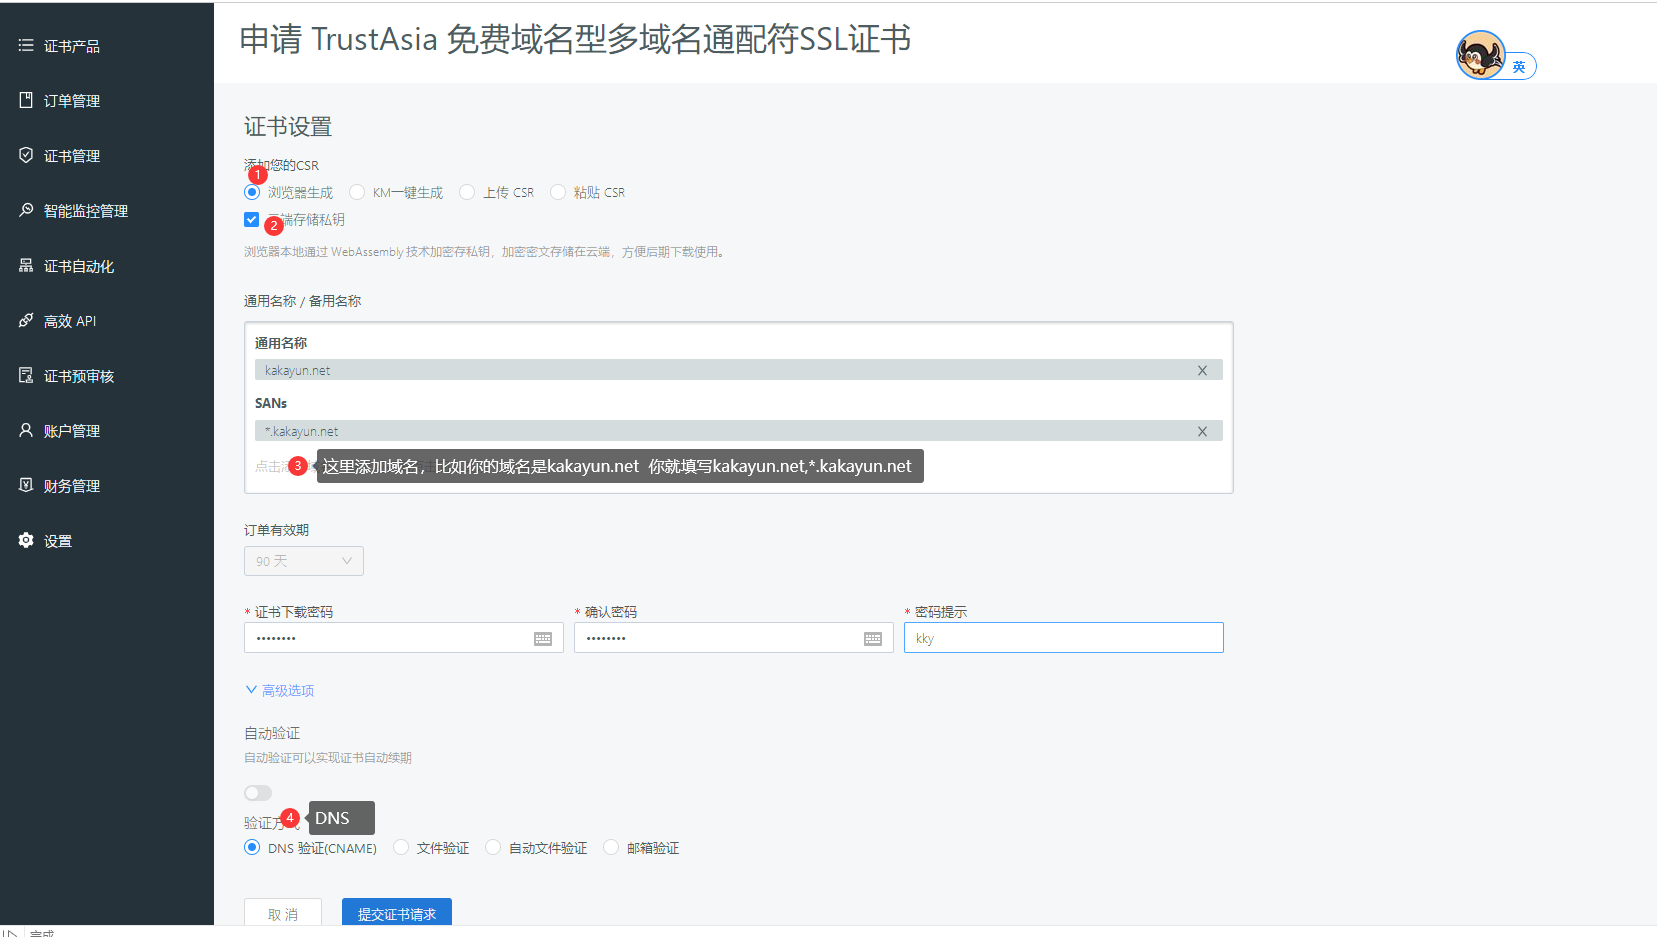The image size is (1657, 937).
Task: Select KM一键生成 CSR option
Action: coord(357,192)
